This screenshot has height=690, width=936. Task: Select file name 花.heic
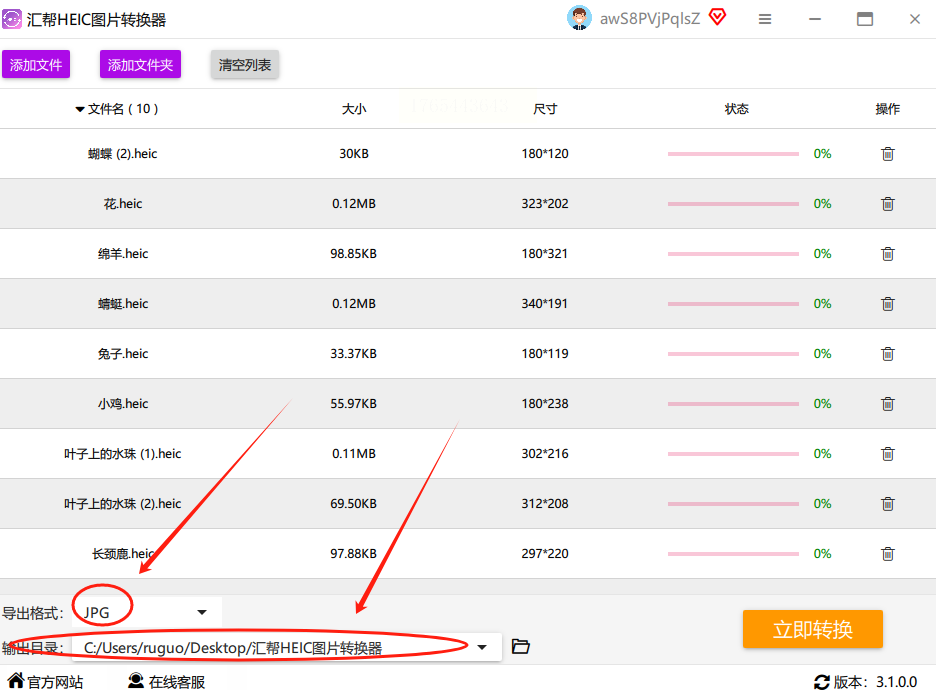click(x=122, y=204)
